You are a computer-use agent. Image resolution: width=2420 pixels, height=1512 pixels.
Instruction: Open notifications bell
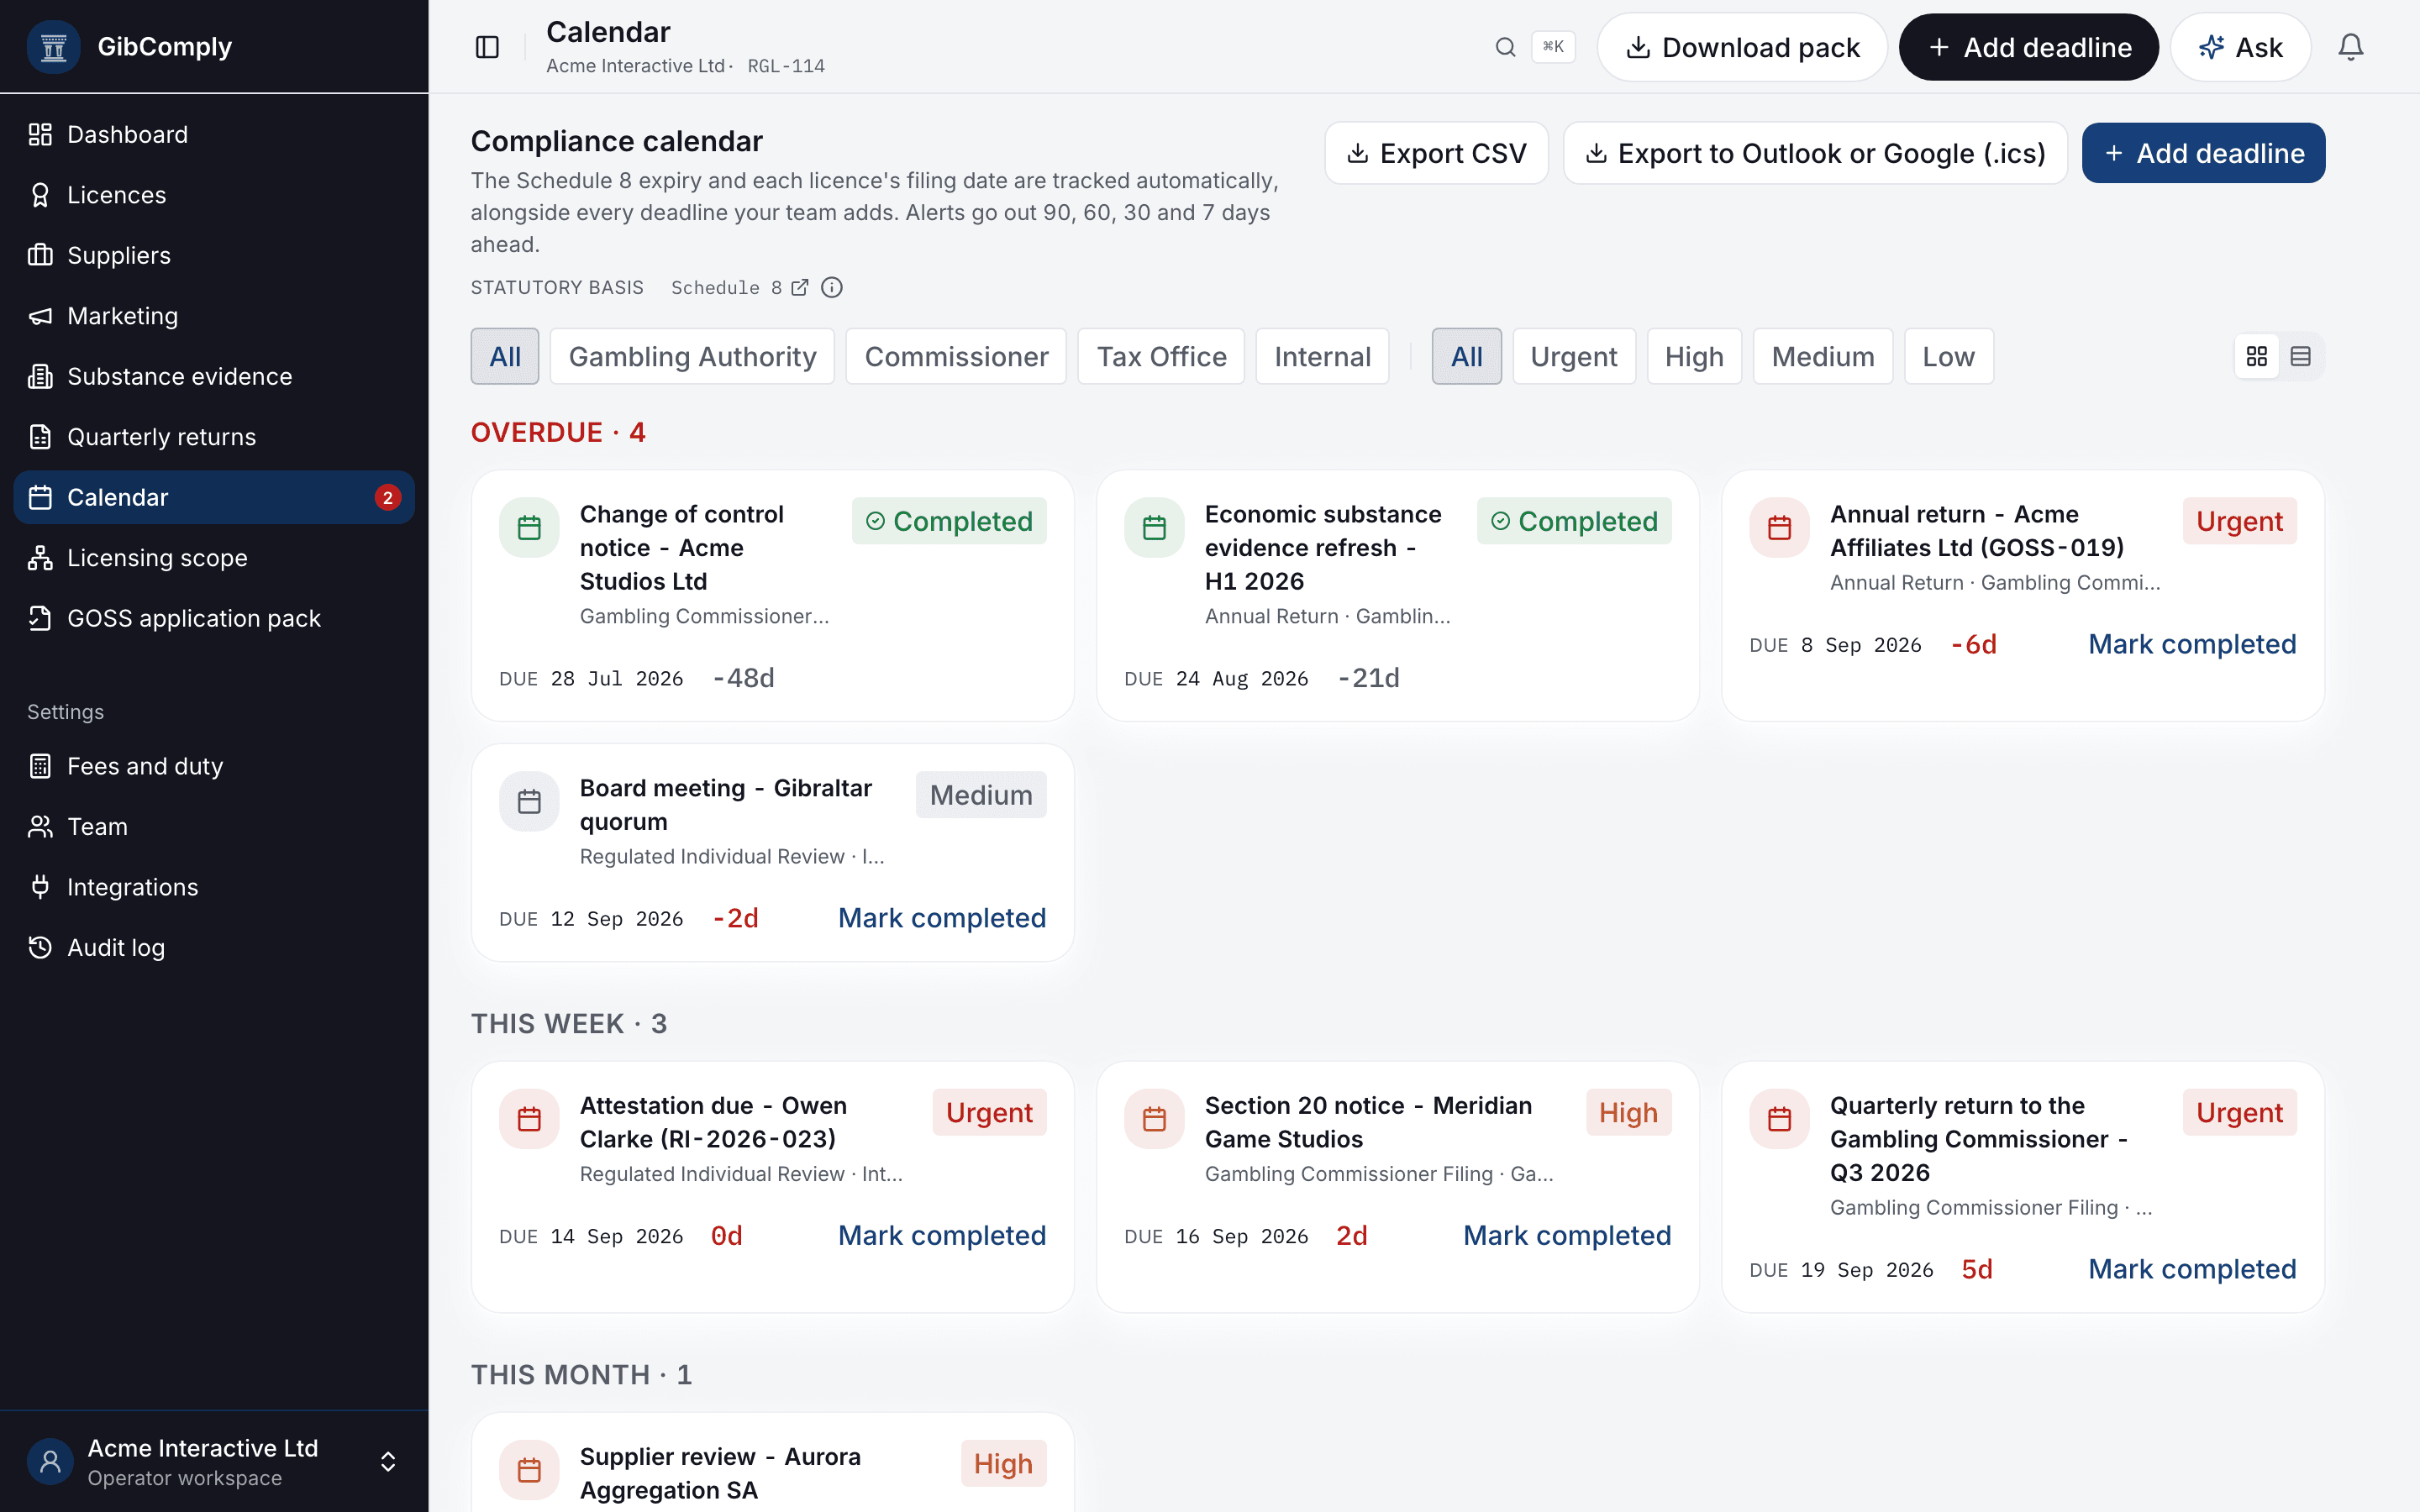click(2350, 47)
